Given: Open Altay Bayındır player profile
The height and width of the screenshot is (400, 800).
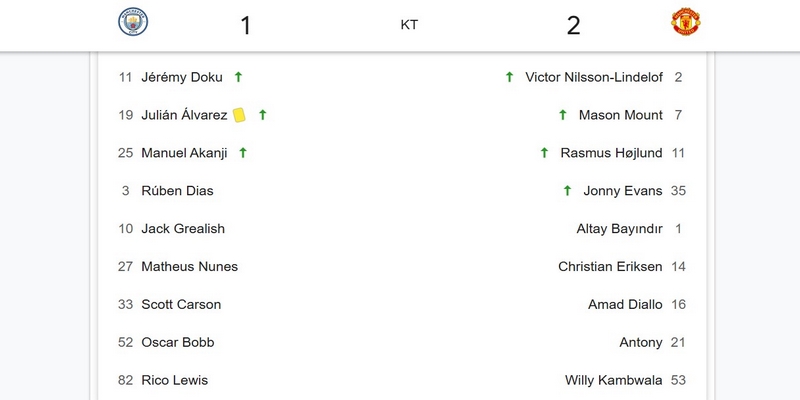Looking at the screenshot, I should pos(619,229).
